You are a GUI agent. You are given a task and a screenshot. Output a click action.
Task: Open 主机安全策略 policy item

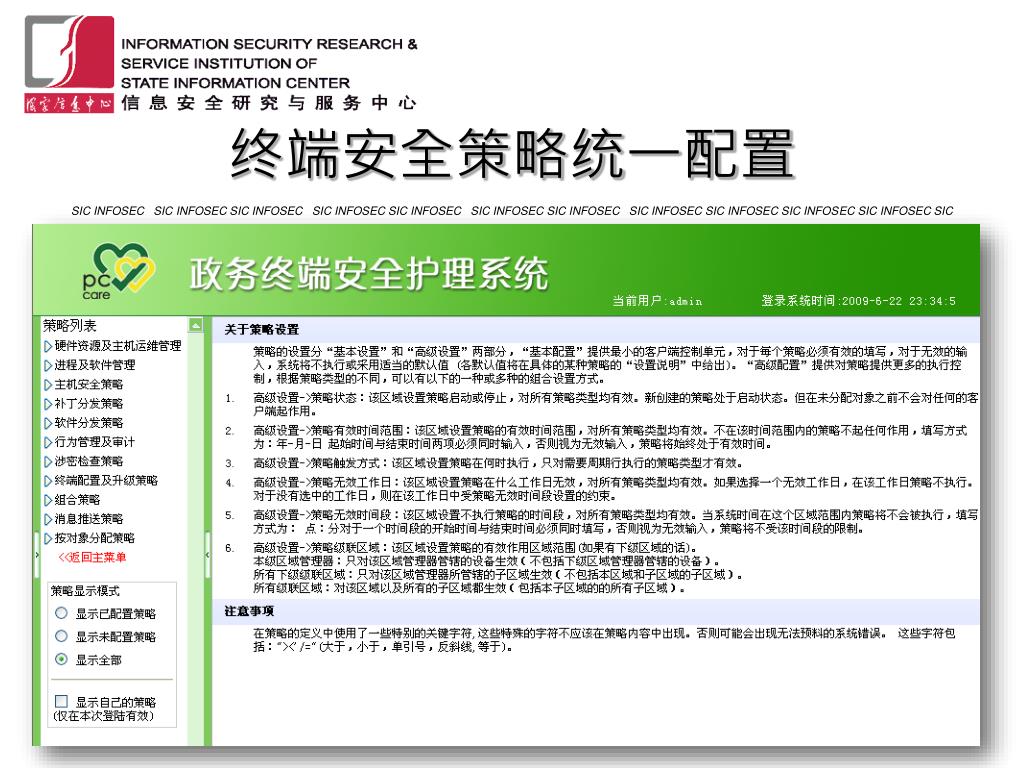point(89,384)
